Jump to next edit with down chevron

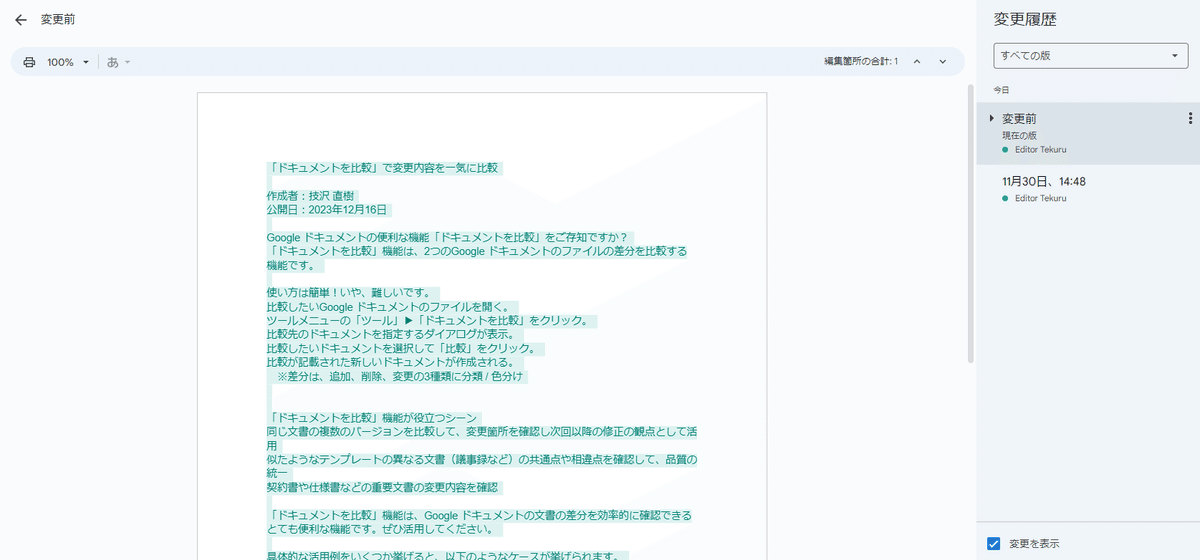[942, 62]
